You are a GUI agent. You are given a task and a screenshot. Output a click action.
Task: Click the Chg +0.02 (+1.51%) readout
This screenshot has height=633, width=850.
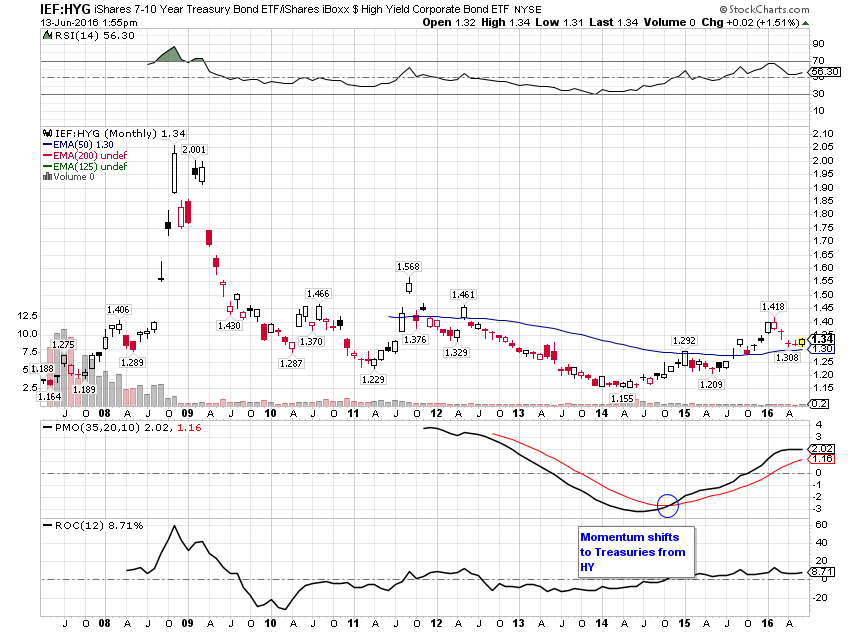(x=750, y=22)
